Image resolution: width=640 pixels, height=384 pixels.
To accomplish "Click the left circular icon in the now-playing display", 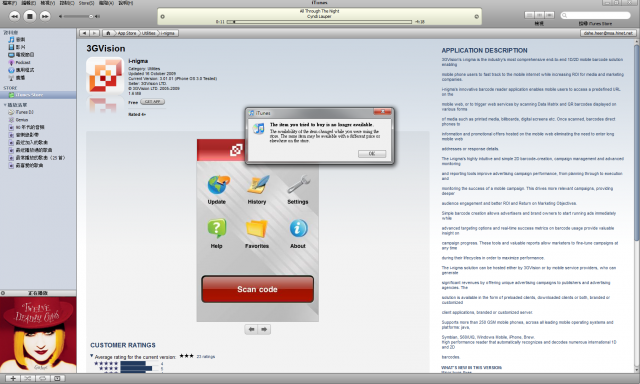I will coord(162,17).
